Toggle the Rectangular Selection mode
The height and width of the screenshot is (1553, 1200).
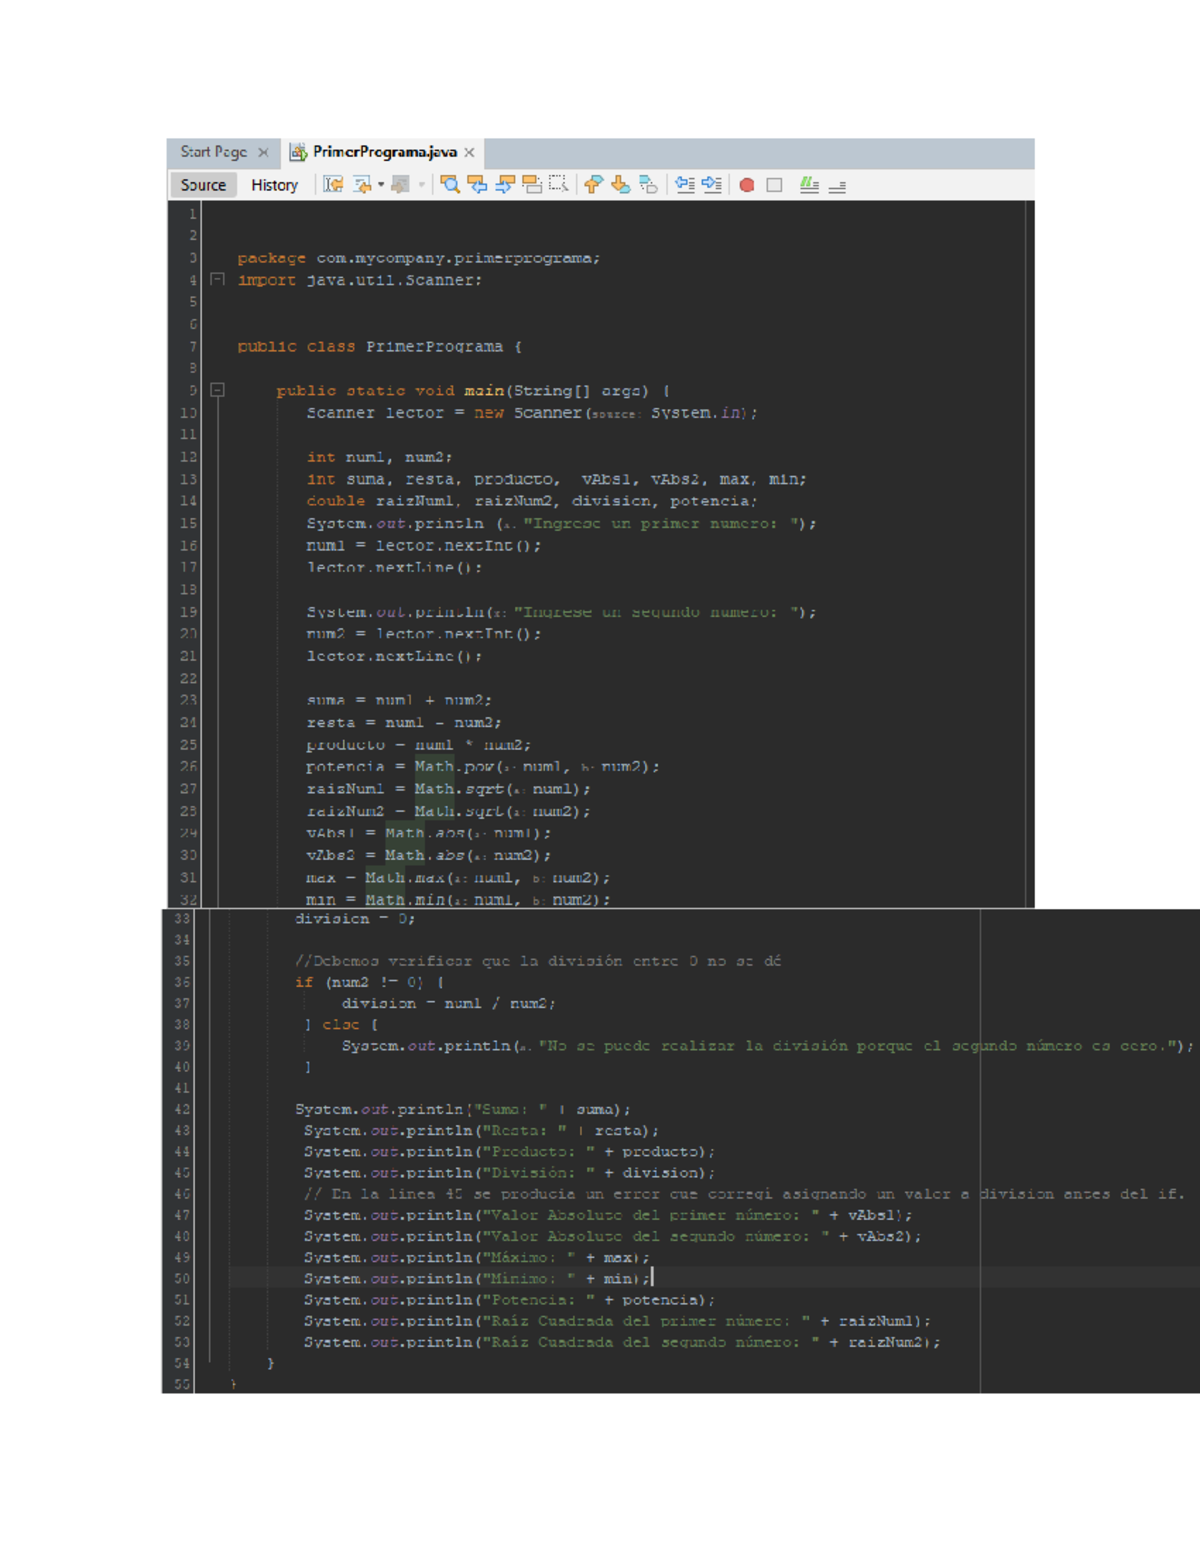click(558, 185)
